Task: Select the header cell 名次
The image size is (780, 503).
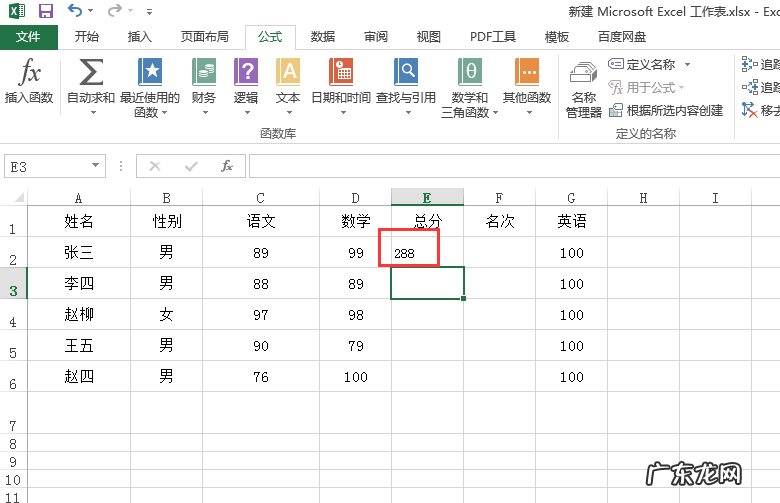Action: click(499, 221)
